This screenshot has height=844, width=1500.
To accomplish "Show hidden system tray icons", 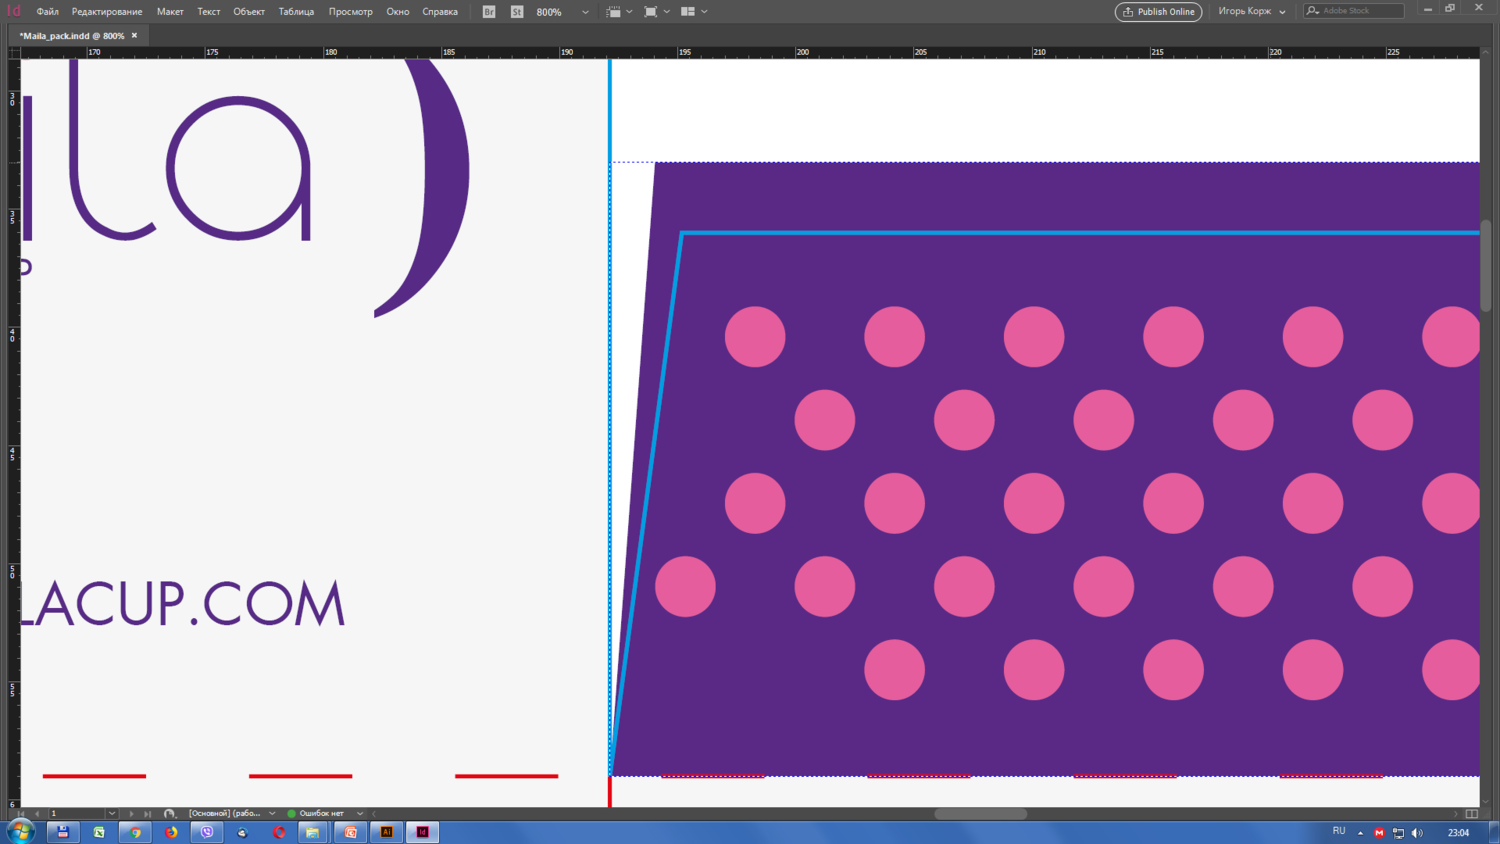I will coord(1360,832).
